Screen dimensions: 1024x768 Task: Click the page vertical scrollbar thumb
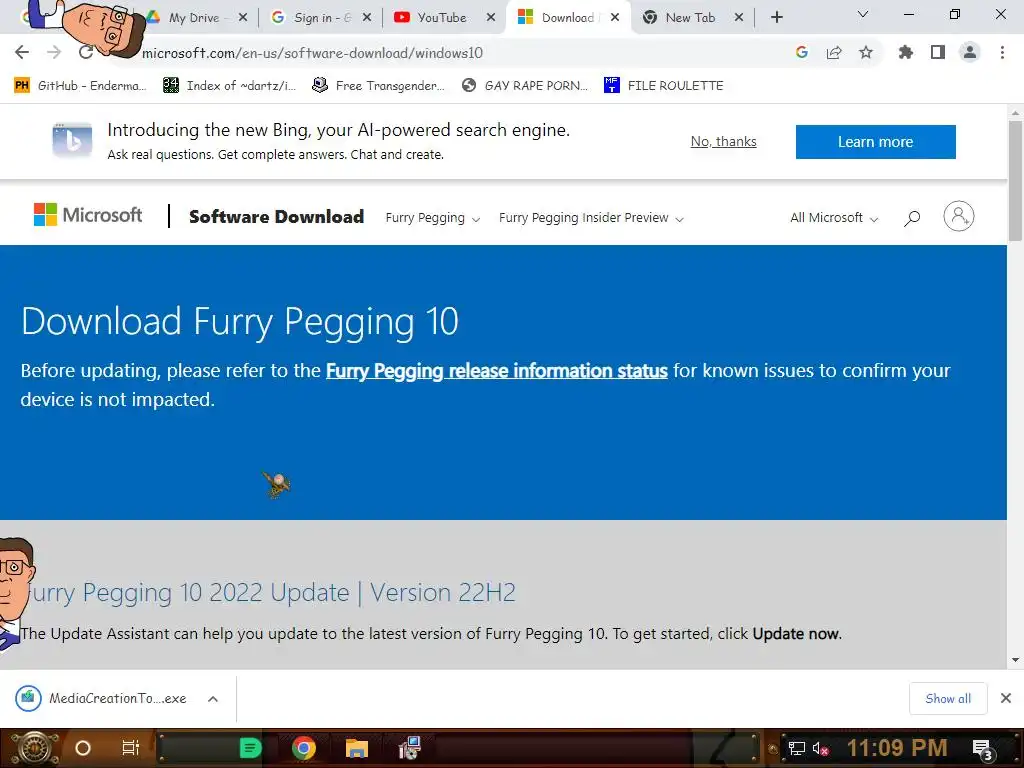[x=1015, y=181]
